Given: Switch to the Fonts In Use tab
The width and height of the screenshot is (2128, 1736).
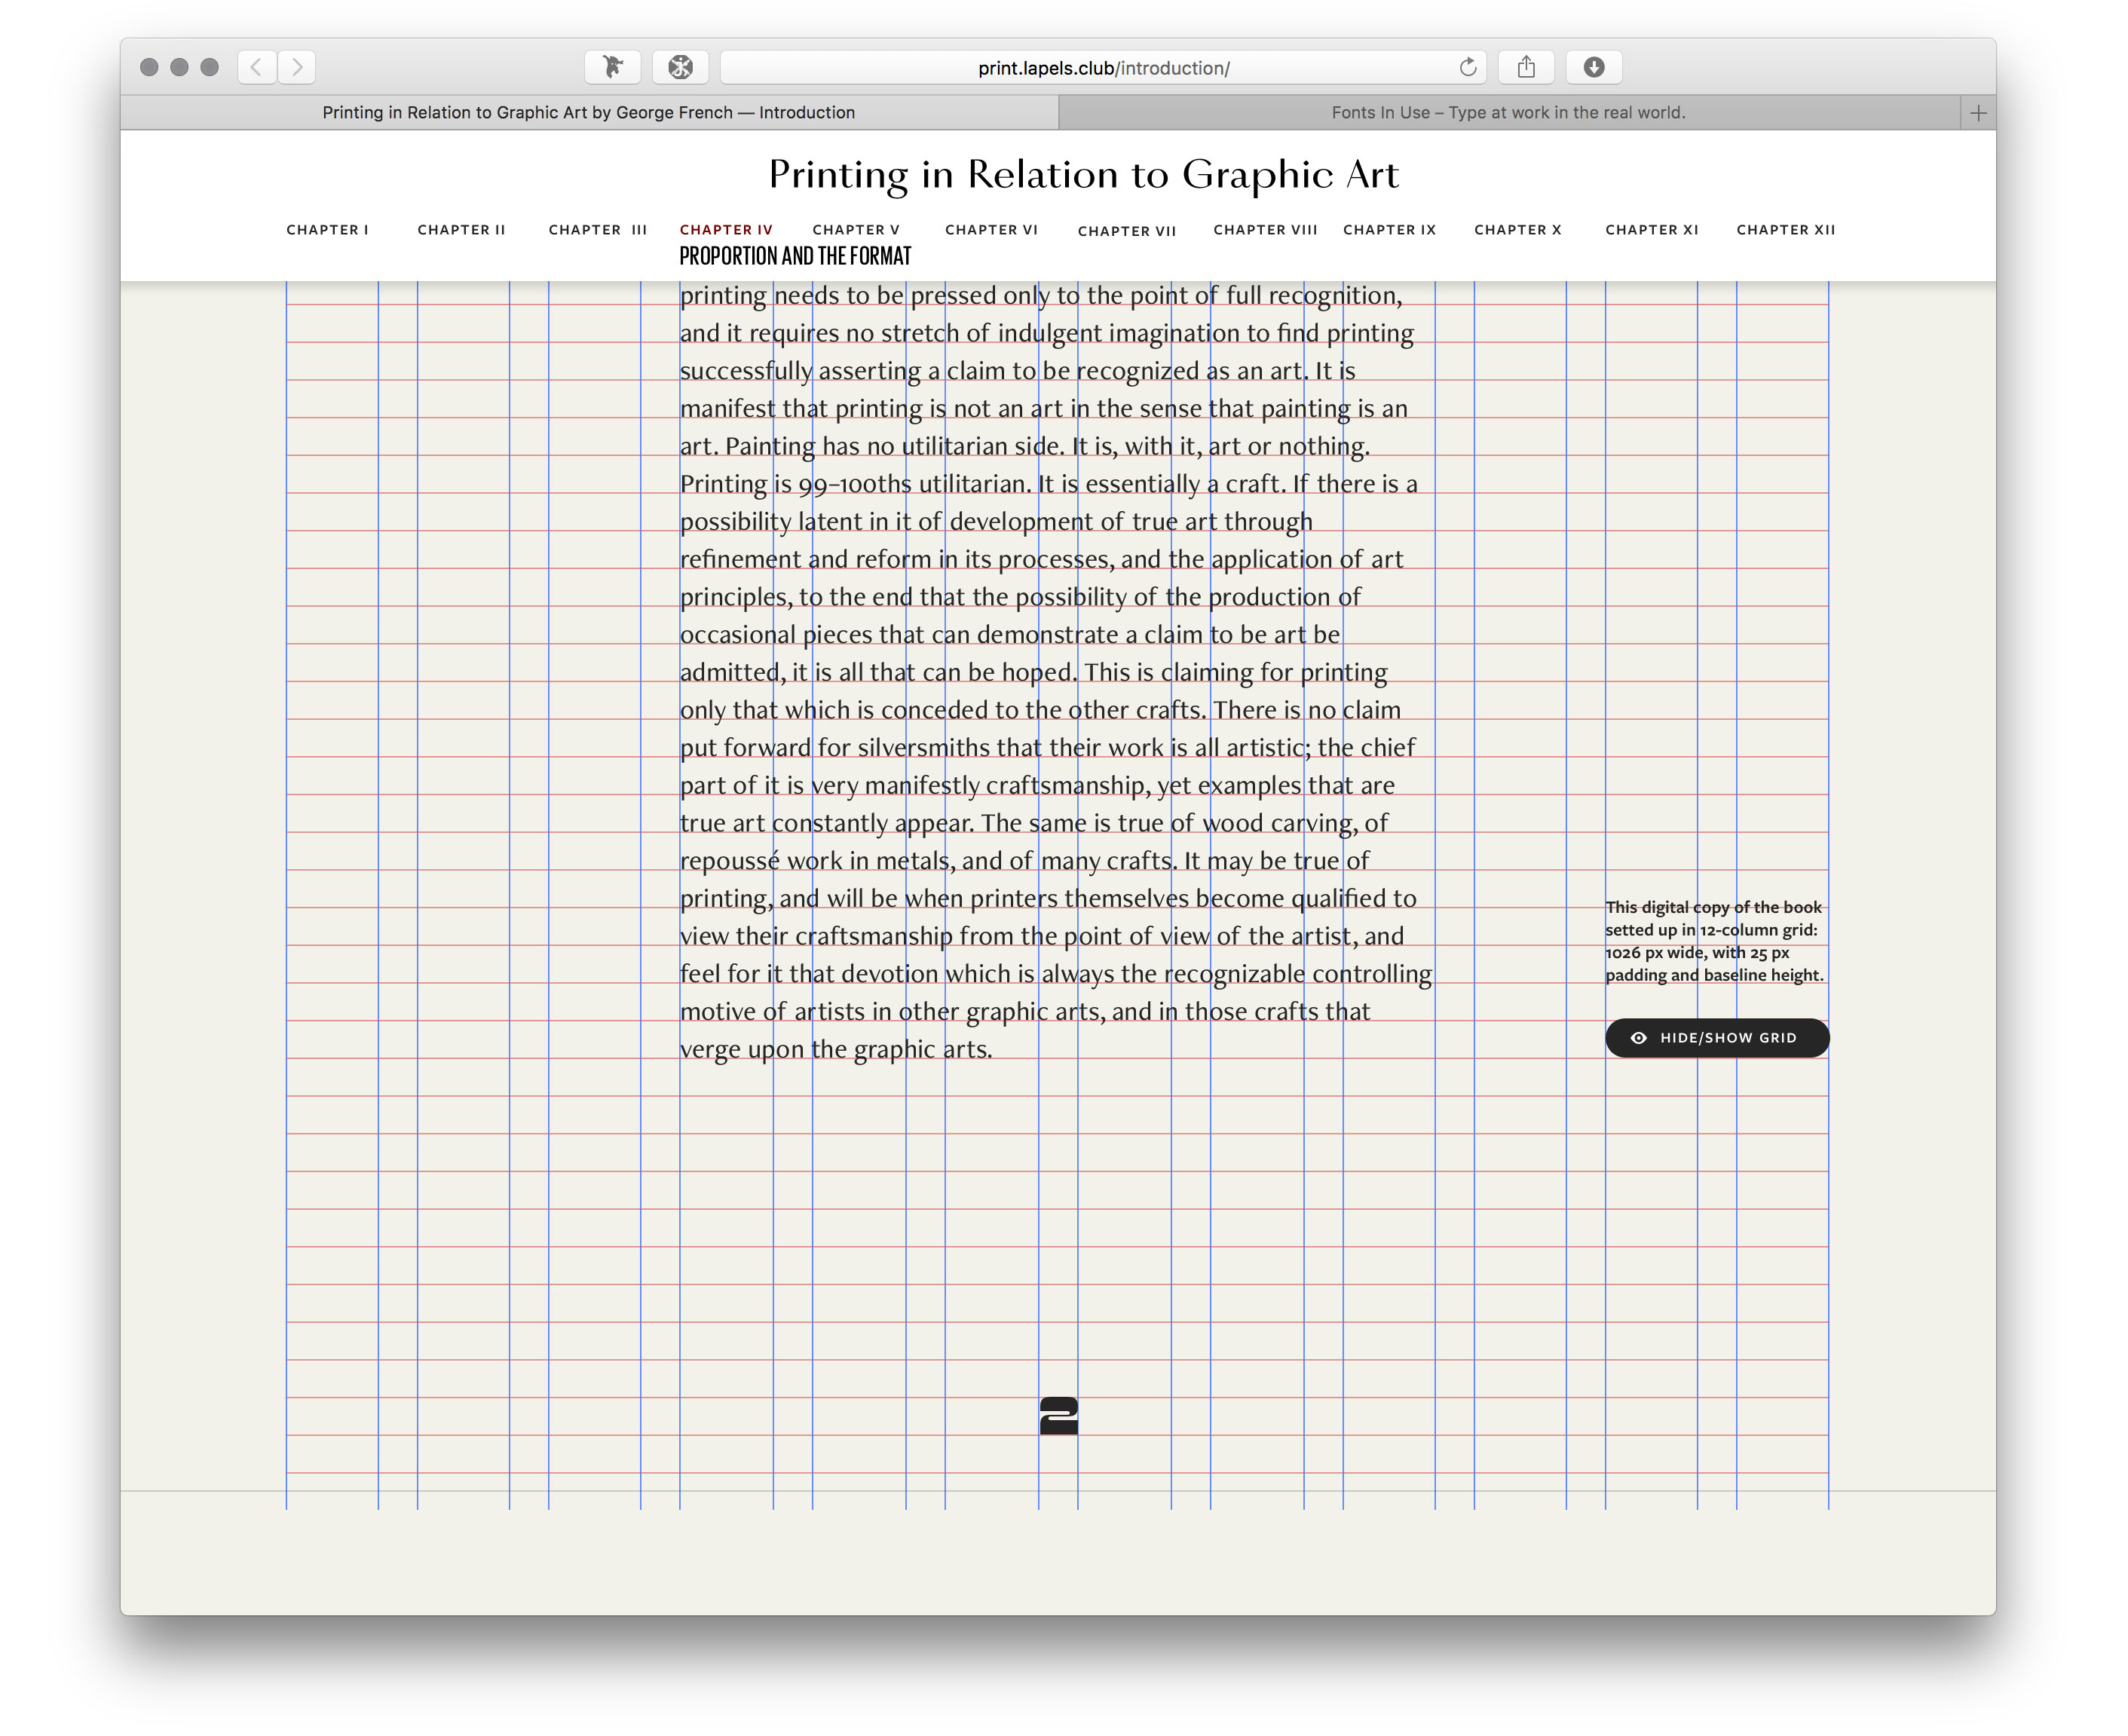Looking at the screenshot, I should click(x=1507, y=113).
